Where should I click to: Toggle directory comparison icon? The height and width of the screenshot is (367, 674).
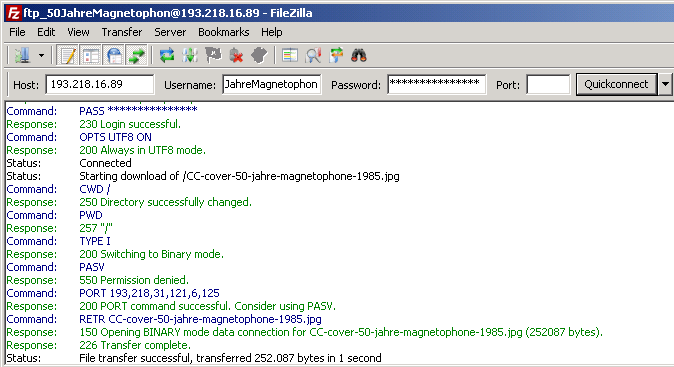[x=313, y=55]
